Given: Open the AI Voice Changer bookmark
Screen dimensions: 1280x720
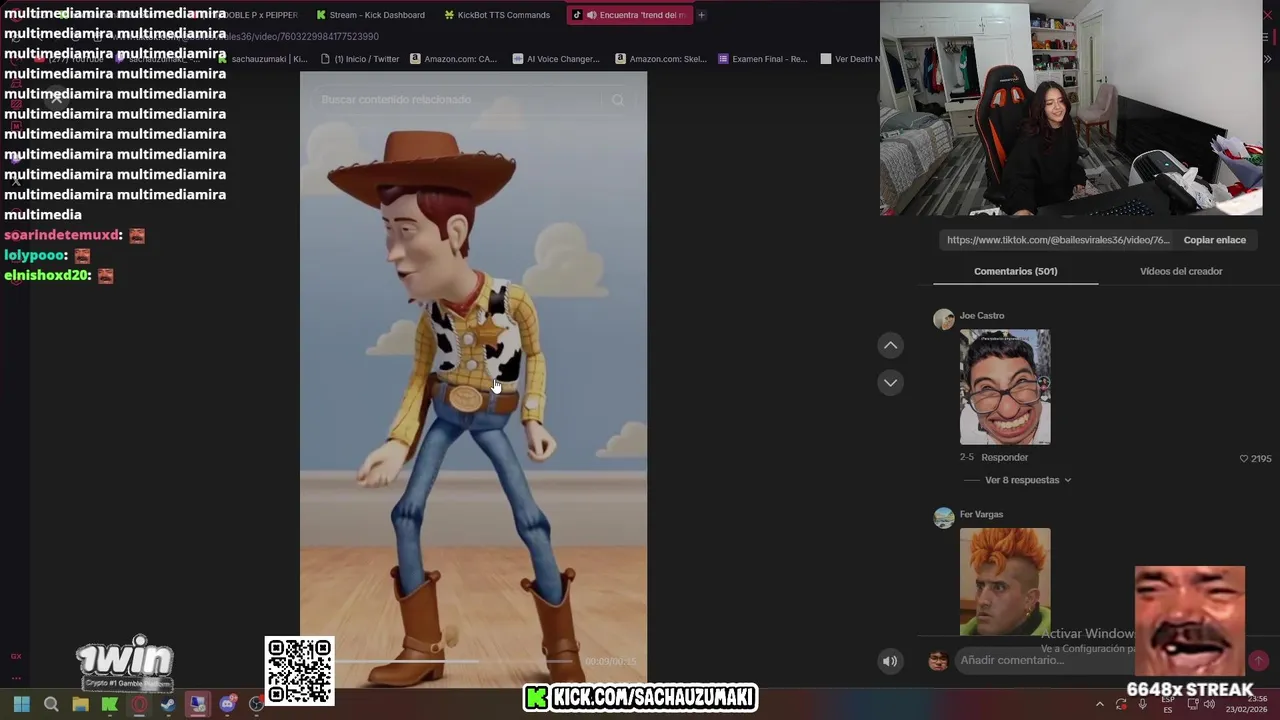Looking at the screenshot, I should tap(556, 59).
